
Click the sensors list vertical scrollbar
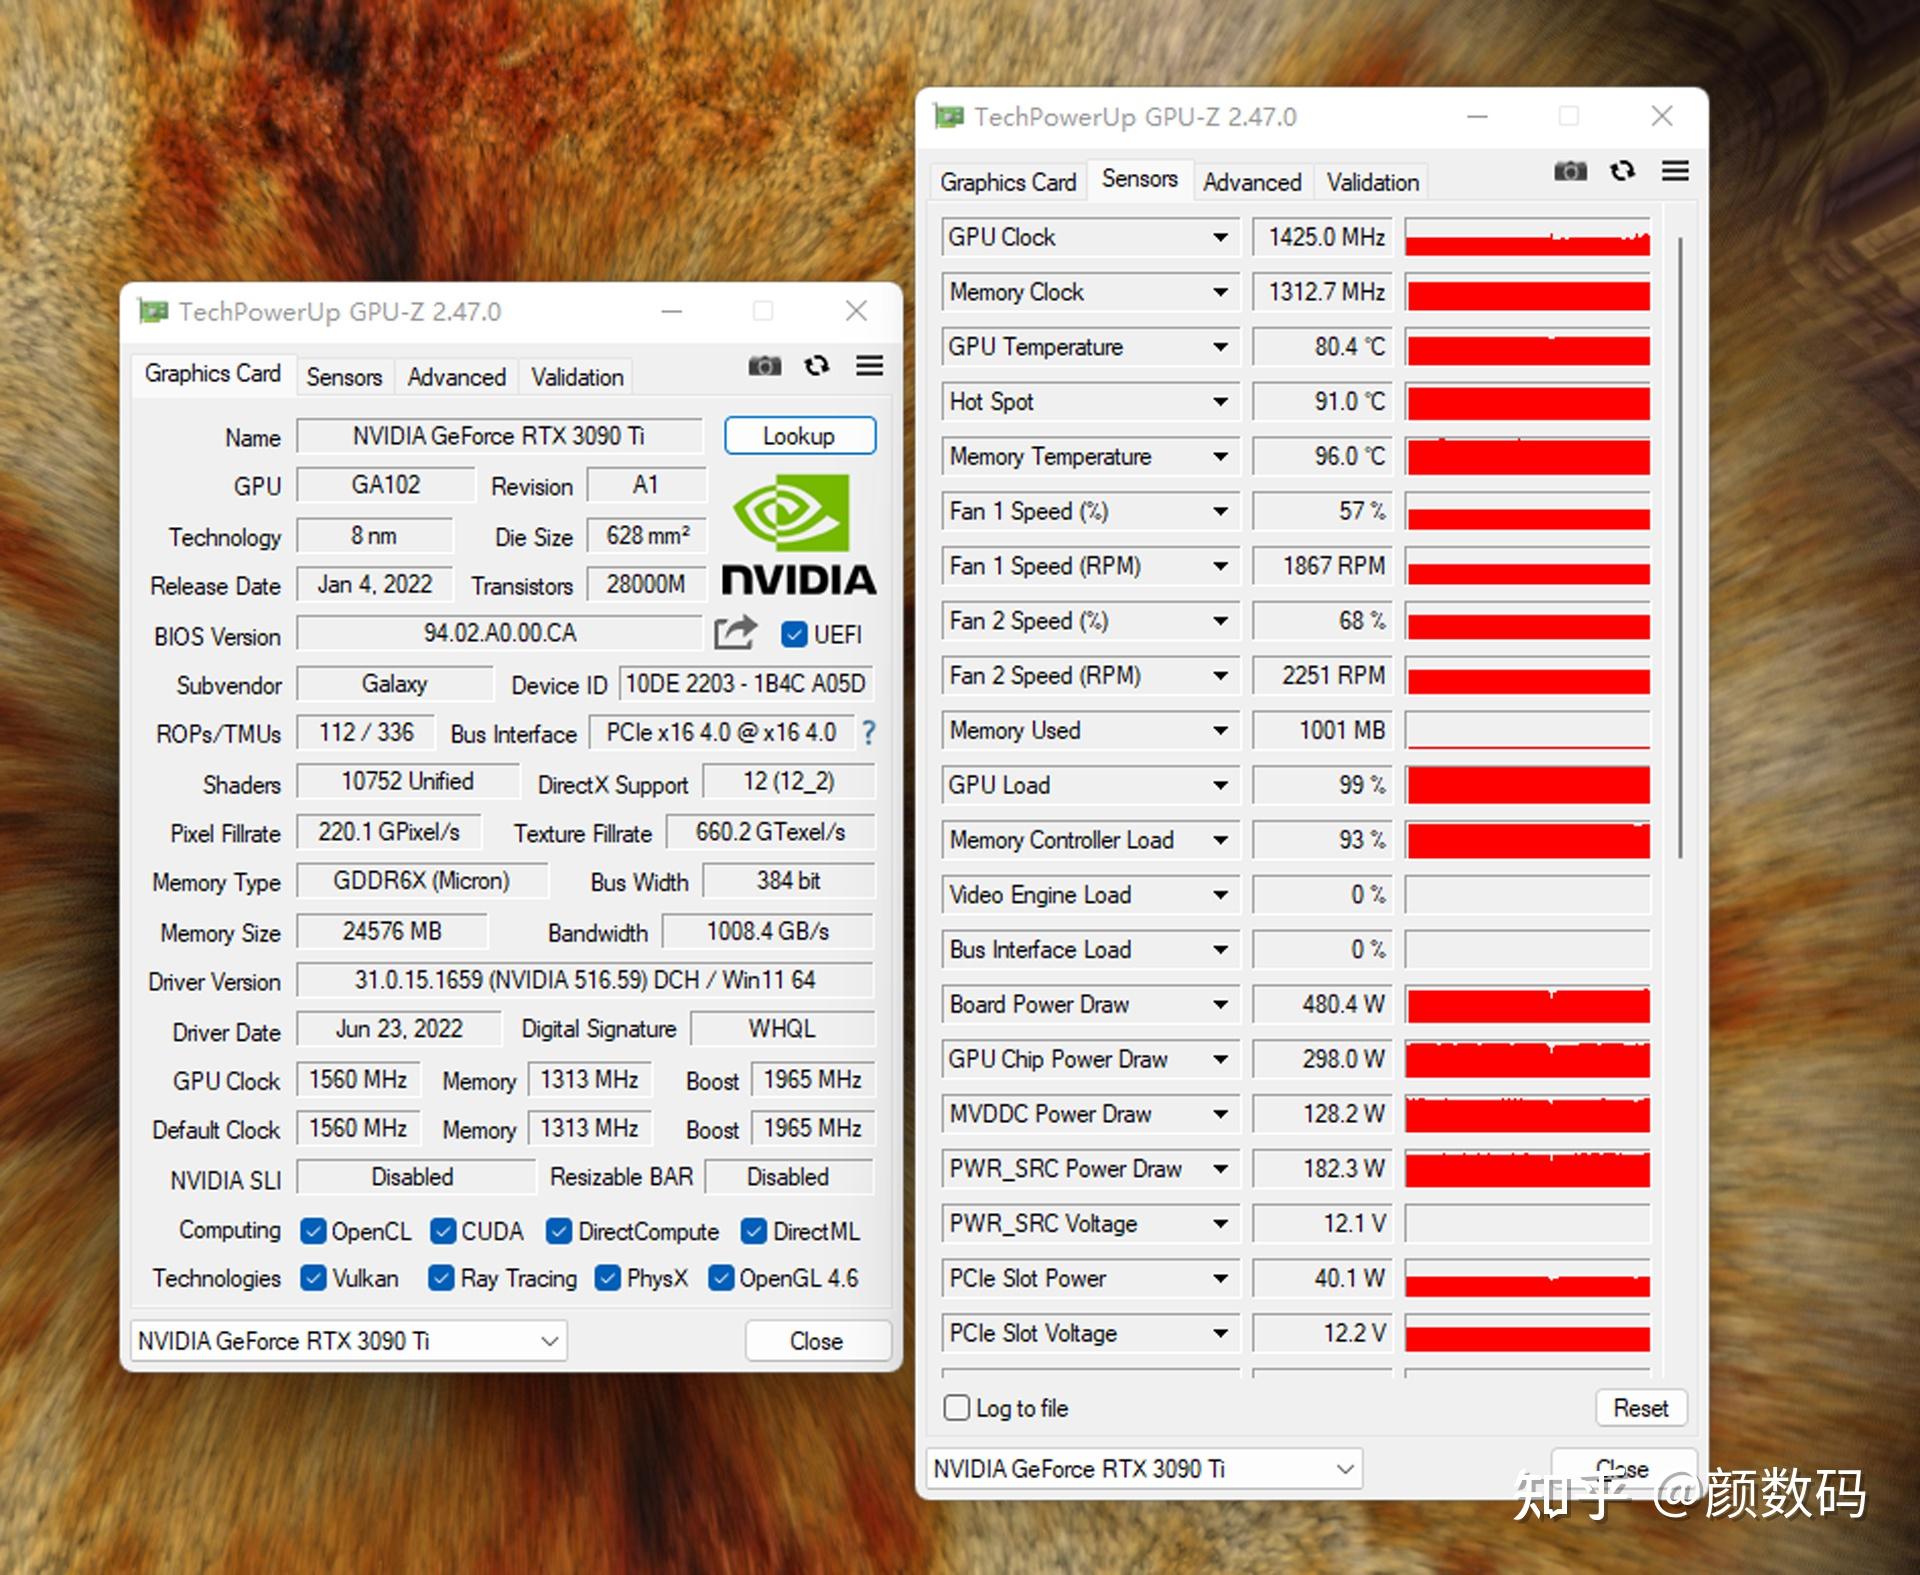tap(1680, 545)
